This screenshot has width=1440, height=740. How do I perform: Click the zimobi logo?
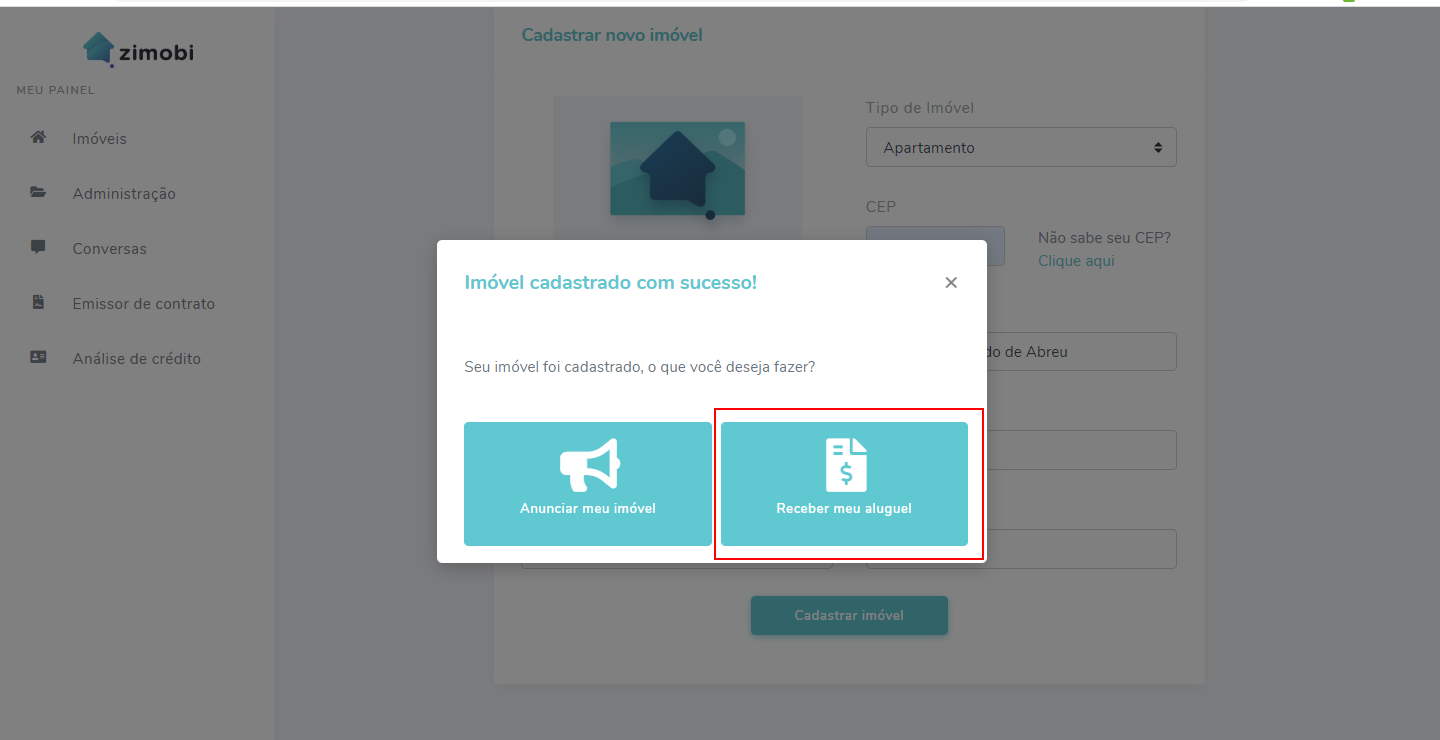click(x=138, y=50)
